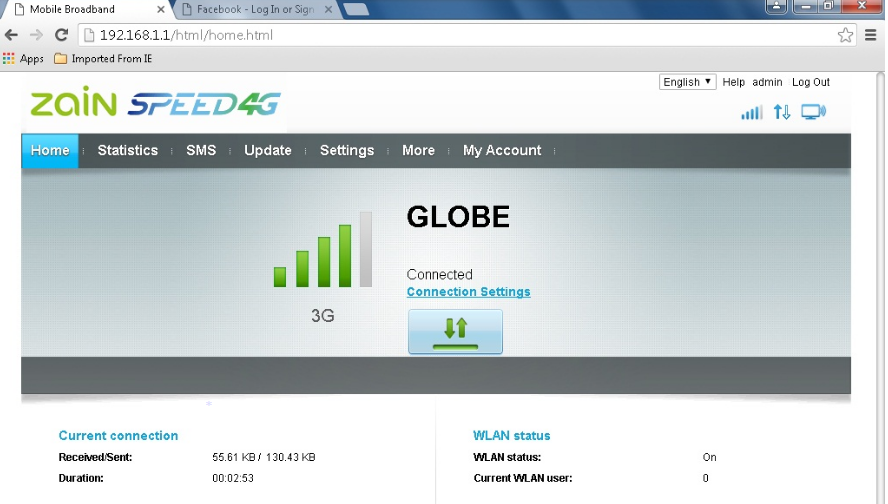Click the browser back arrow
This screenshot has height=504, width=888.
pyautogui.click(x=11, y=35)
